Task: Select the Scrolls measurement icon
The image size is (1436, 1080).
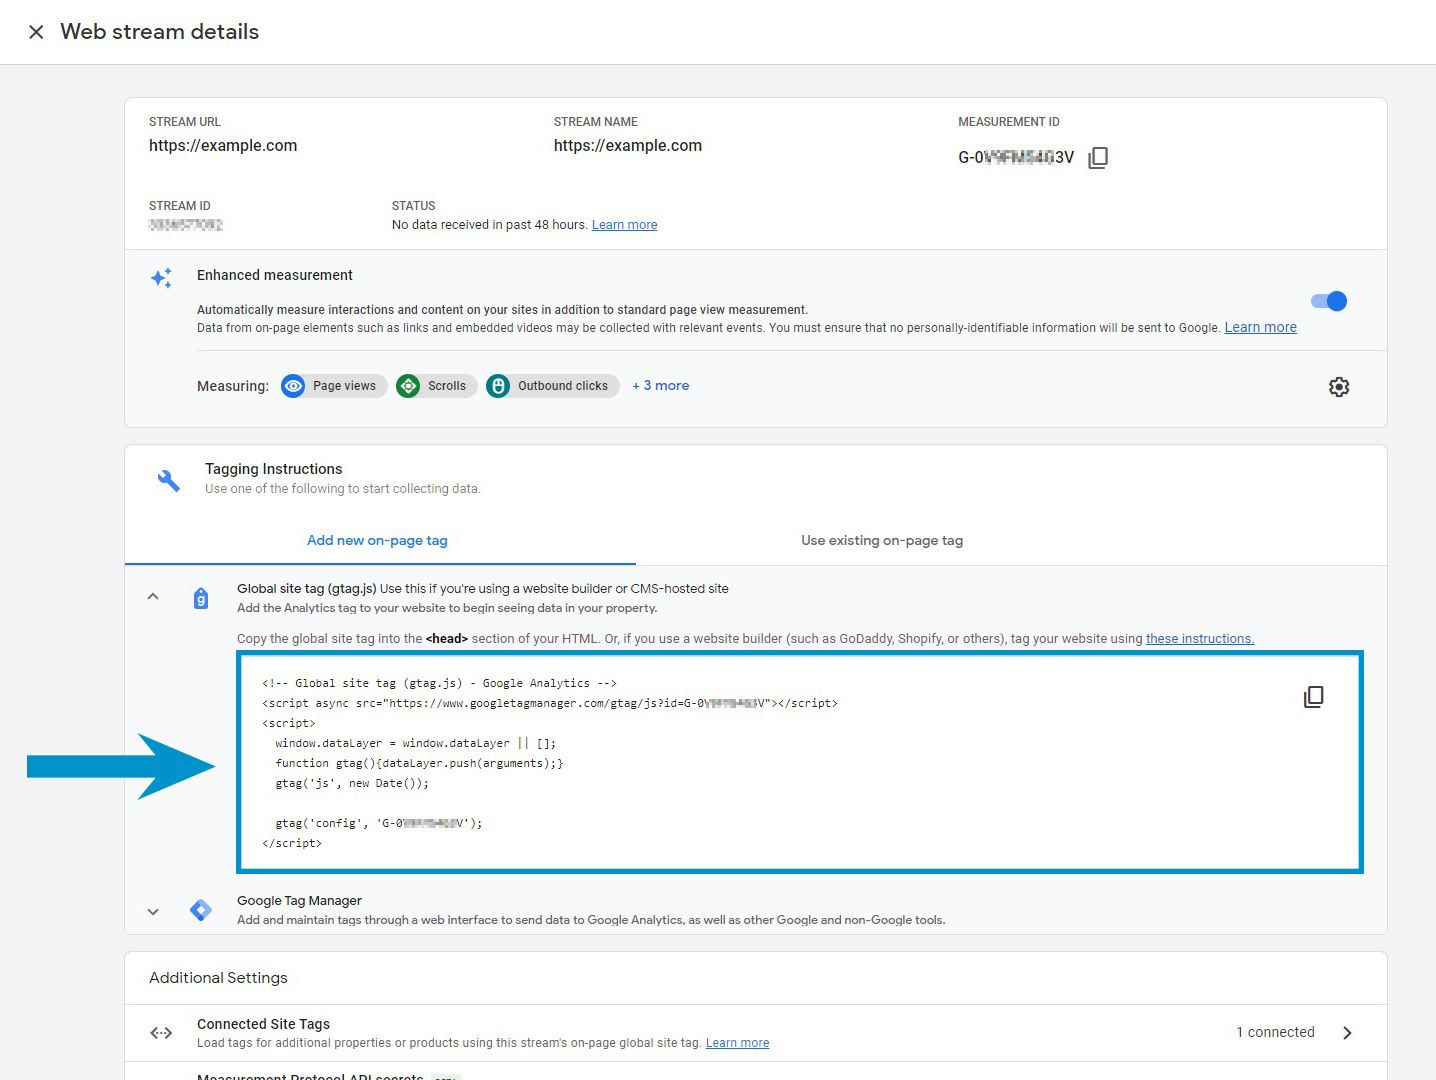Action: coord(407,385)
